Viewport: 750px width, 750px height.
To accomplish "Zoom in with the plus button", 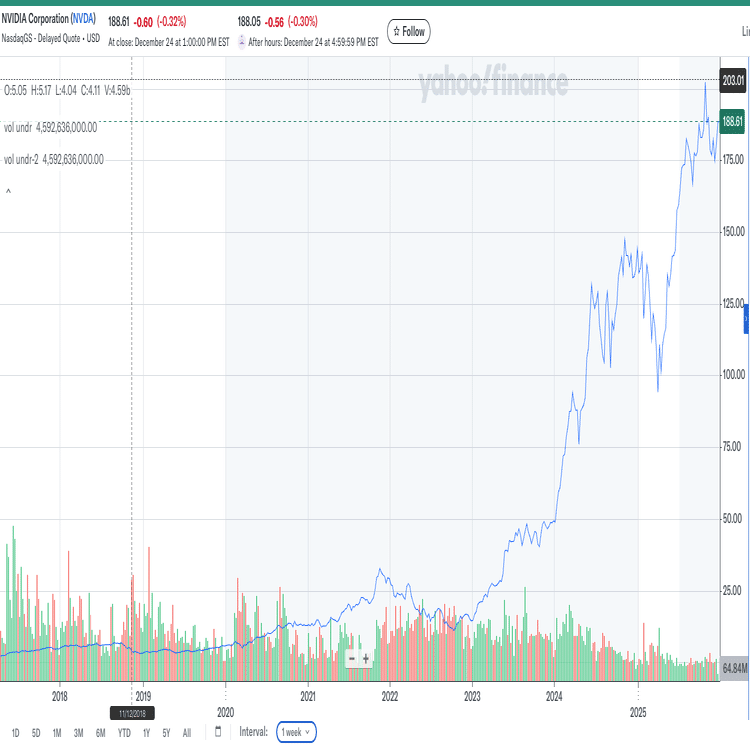I will point(366,659).
